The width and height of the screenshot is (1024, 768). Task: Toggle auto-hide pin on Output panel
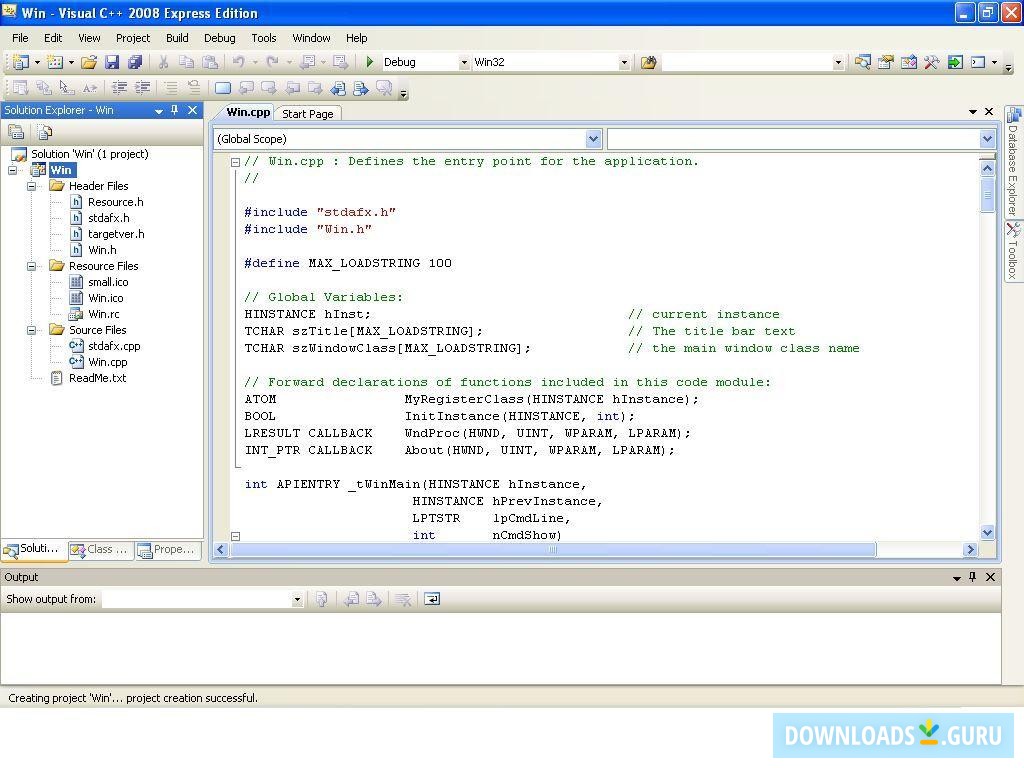(972, 577)
